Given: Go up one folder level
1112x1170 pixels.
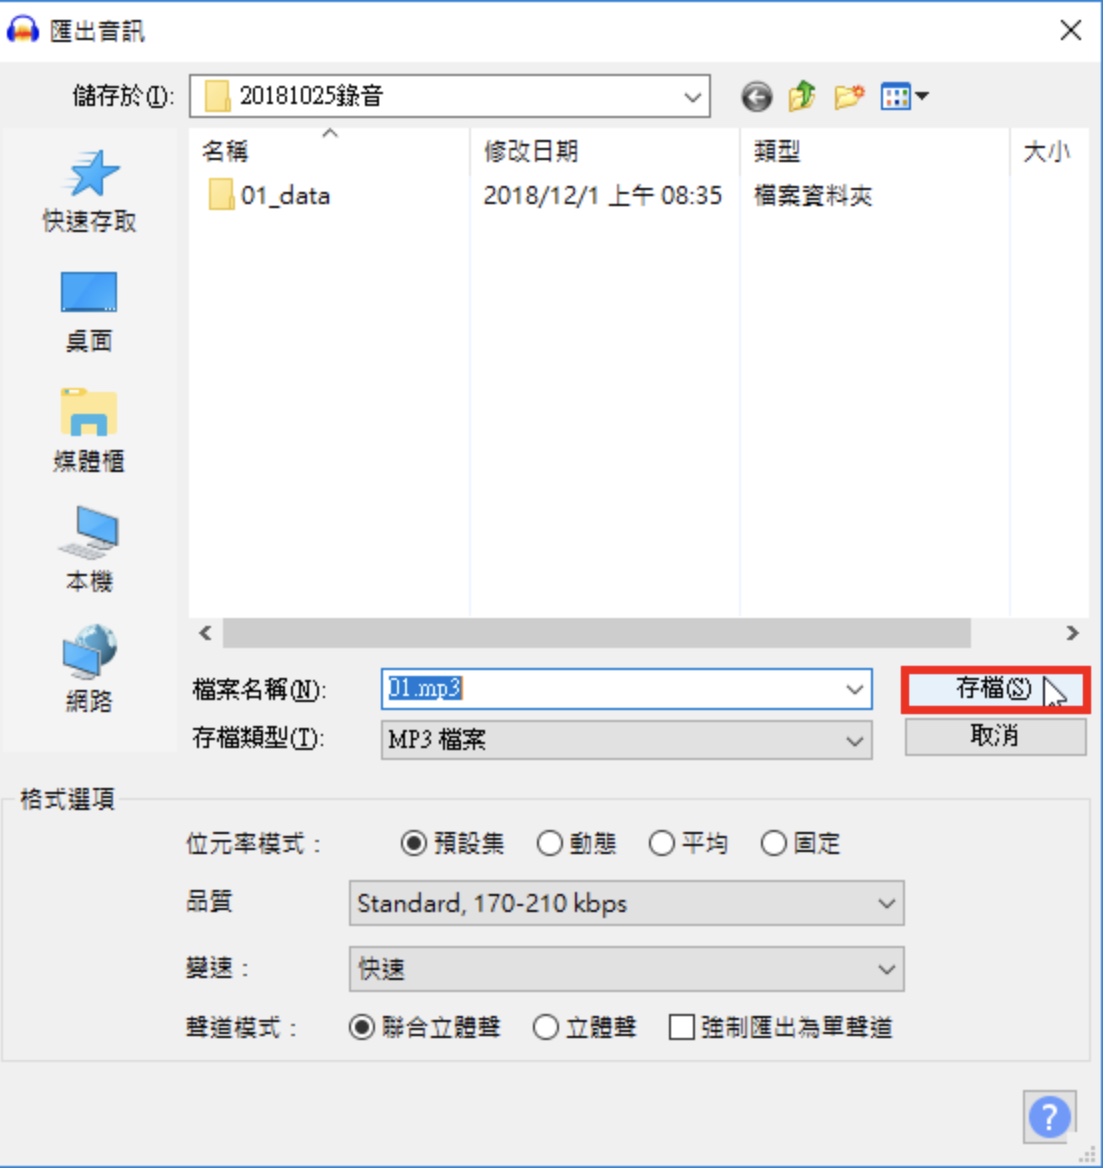Looking at the screenshot, I should (x=802, y=96).
